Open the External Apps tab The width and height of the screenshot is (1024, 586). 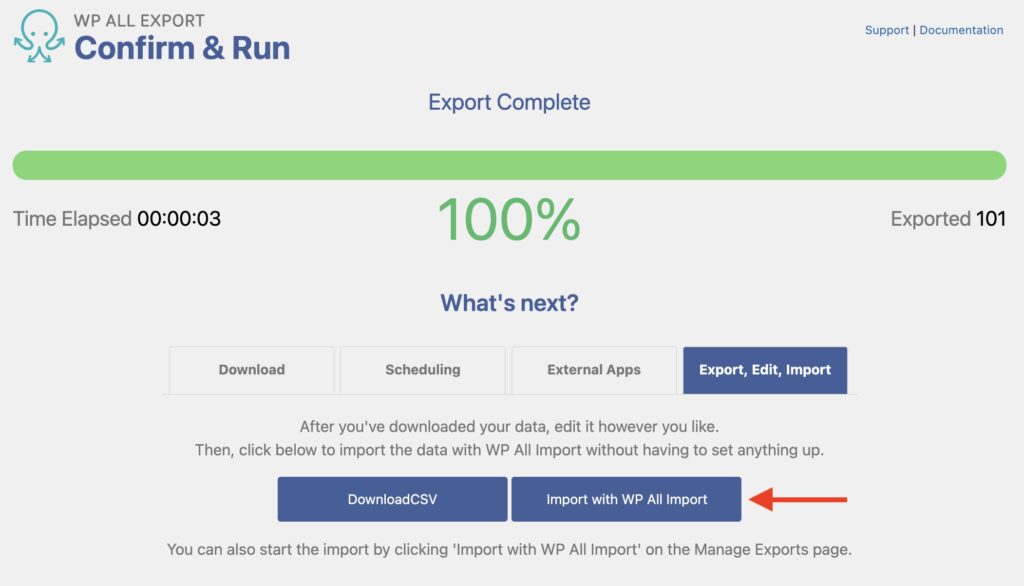(594, 370)
